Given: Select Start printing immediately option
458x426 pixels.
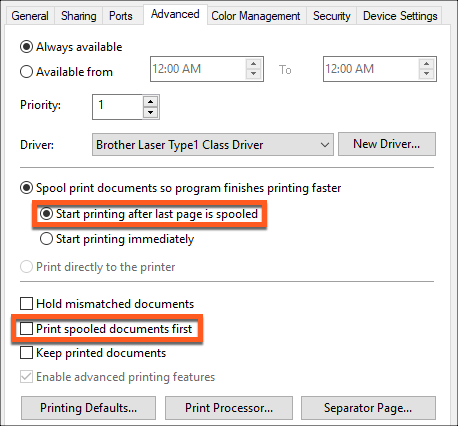Looking at the screenshot, I should point(46,239).
